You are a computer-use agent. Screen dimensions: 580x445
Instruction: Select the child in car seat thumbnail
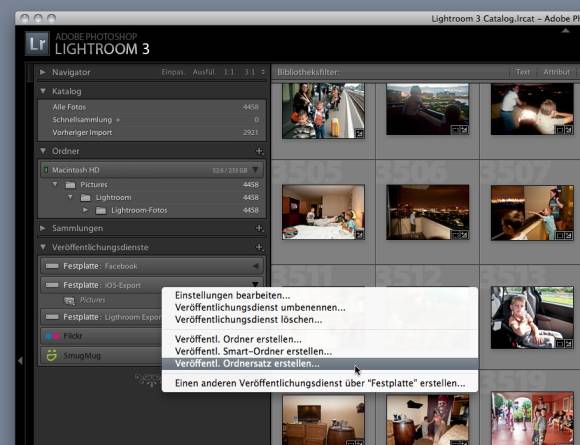pyautogui.click(x=532, y=317)
